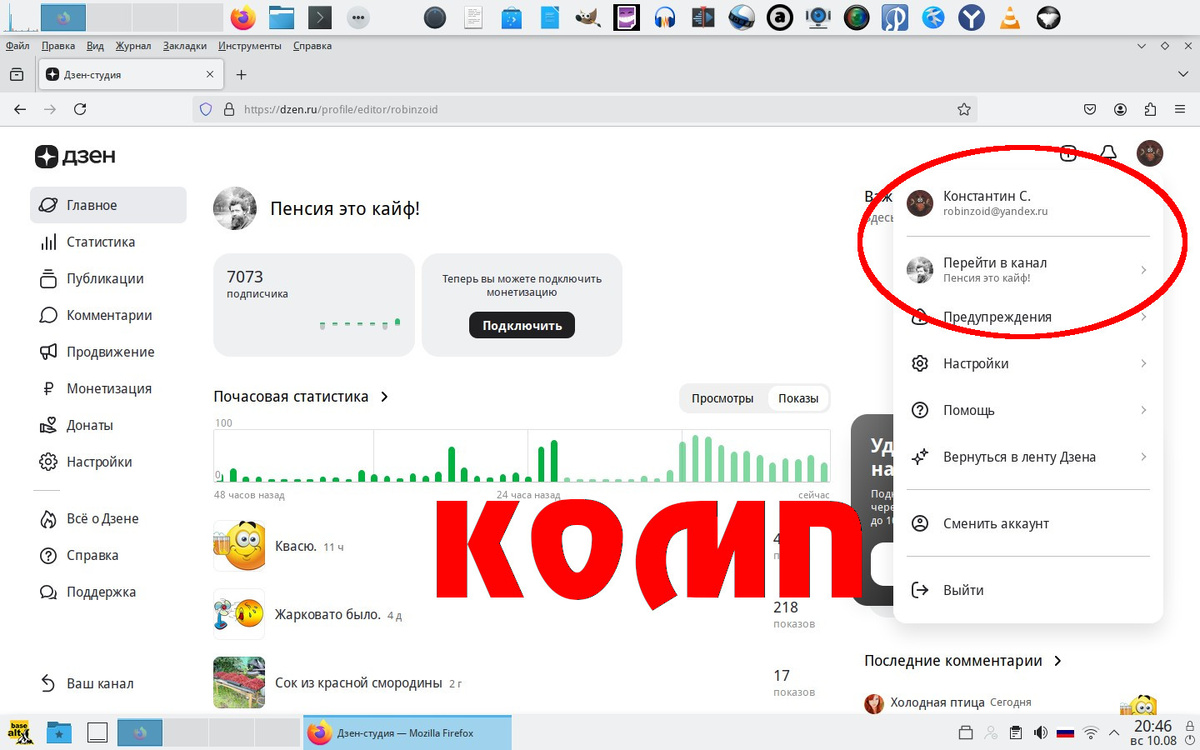Open Главное in the sidebar

pos(108,205)
